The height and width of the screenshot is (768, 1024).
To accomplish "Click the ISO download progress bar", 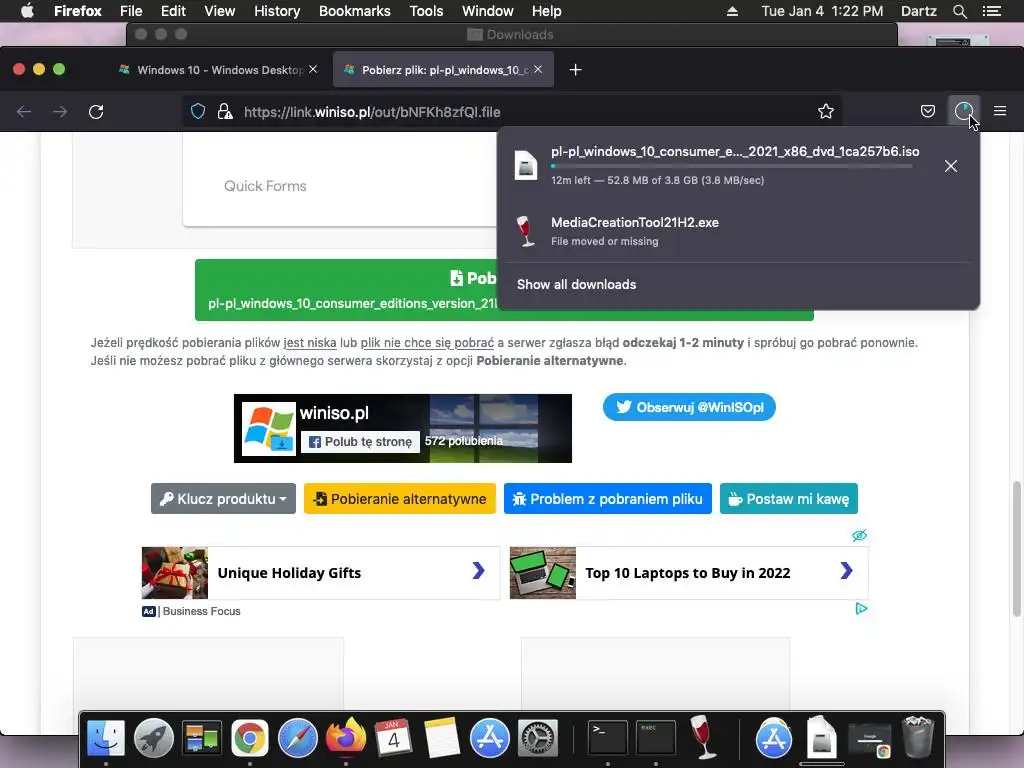I will coord(731,166).
